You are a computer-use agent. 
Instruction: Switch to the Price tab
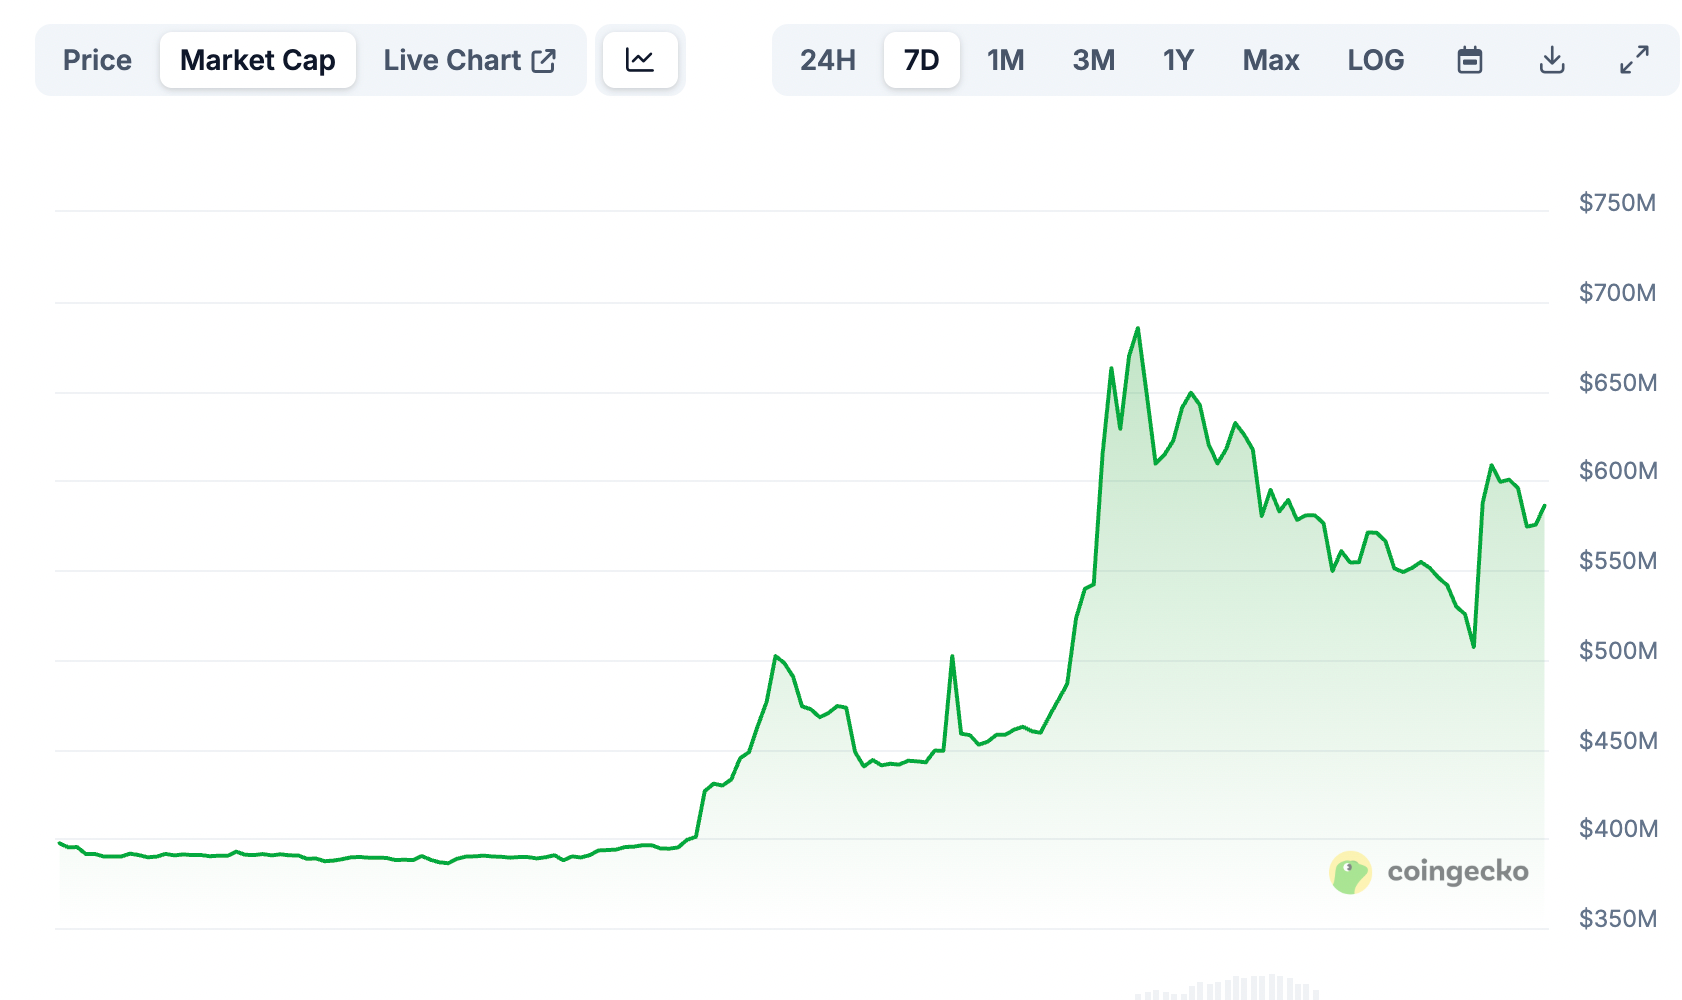(x=97, y=60)
